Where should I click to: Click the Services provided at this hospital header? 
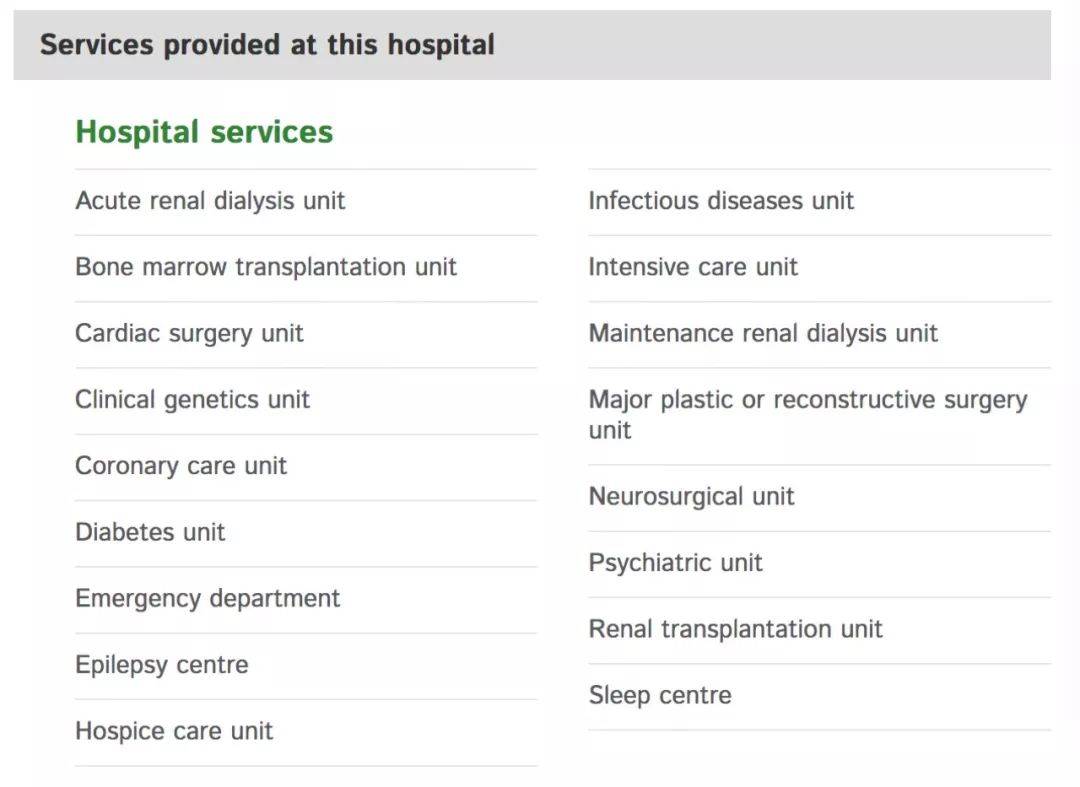267,45
